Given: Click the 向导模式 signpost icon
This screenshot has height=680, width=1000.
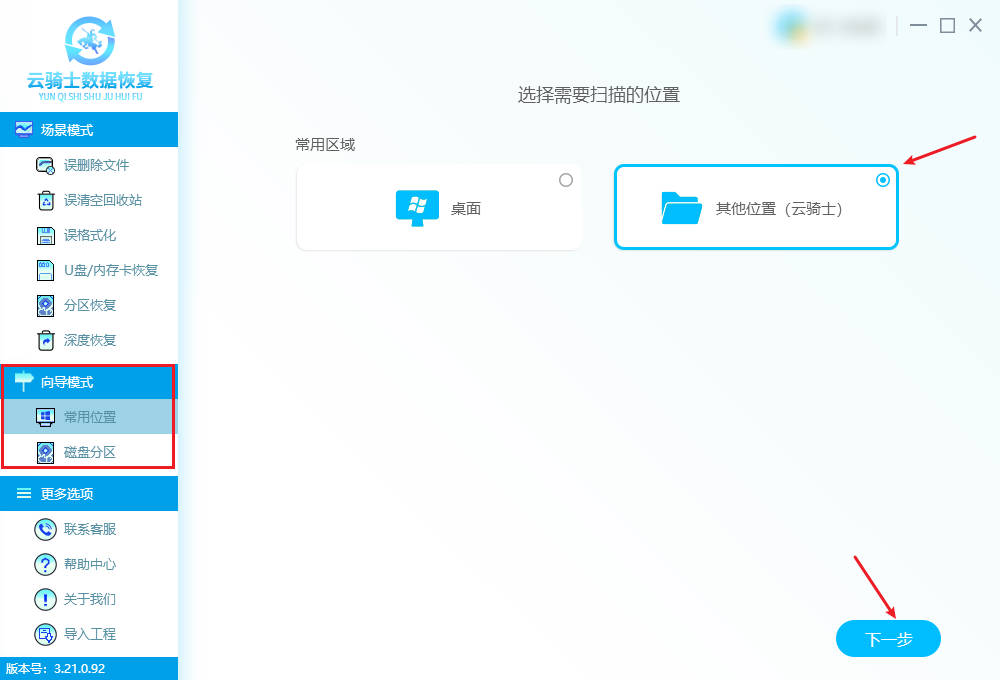Looking at the screenshot, I should point(24,381).
